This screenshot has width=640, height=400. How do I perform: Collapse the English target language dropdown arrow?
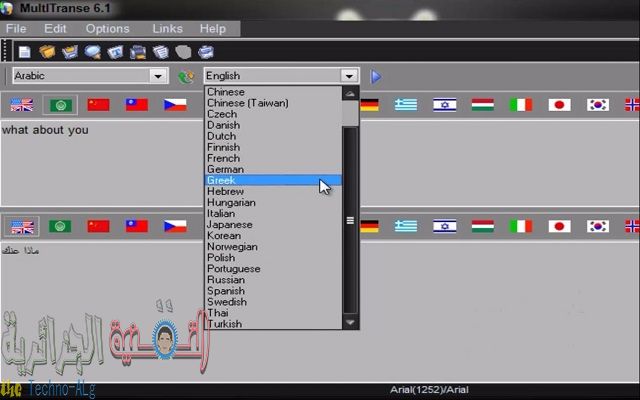coord(349,76)
